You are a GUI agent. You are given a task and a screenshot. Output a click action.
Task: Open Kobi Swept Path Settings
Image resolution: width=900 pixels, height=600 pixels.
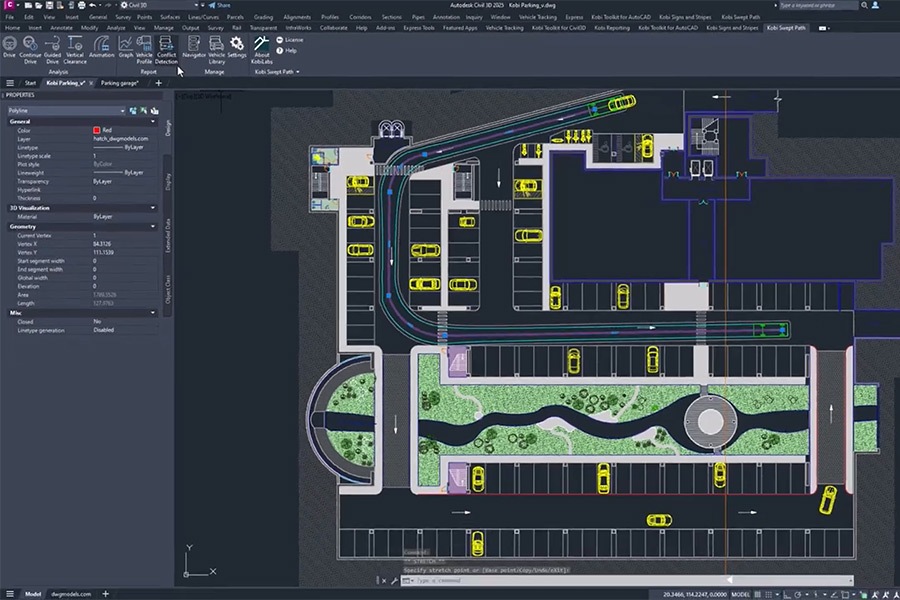click(236, 47)
